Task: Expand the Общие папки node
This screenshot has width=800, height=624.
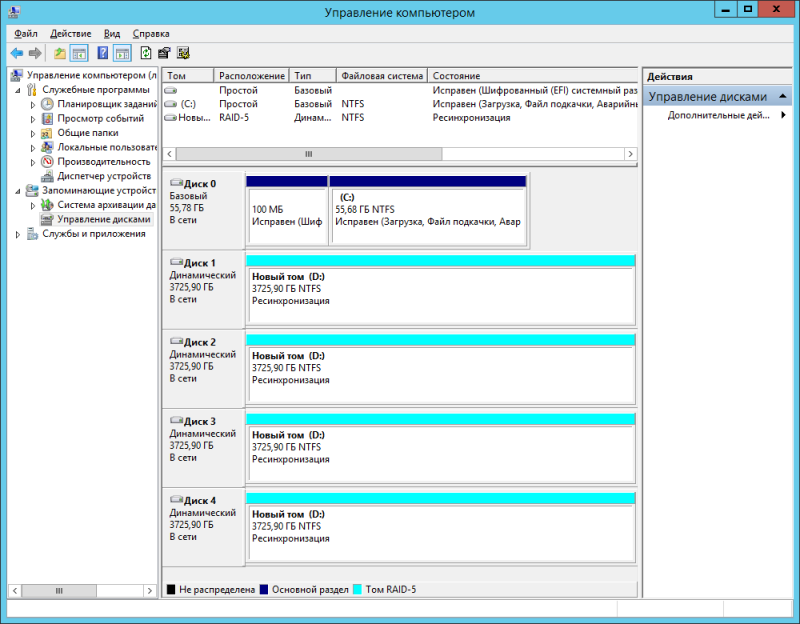Action: tap(33, 133)
